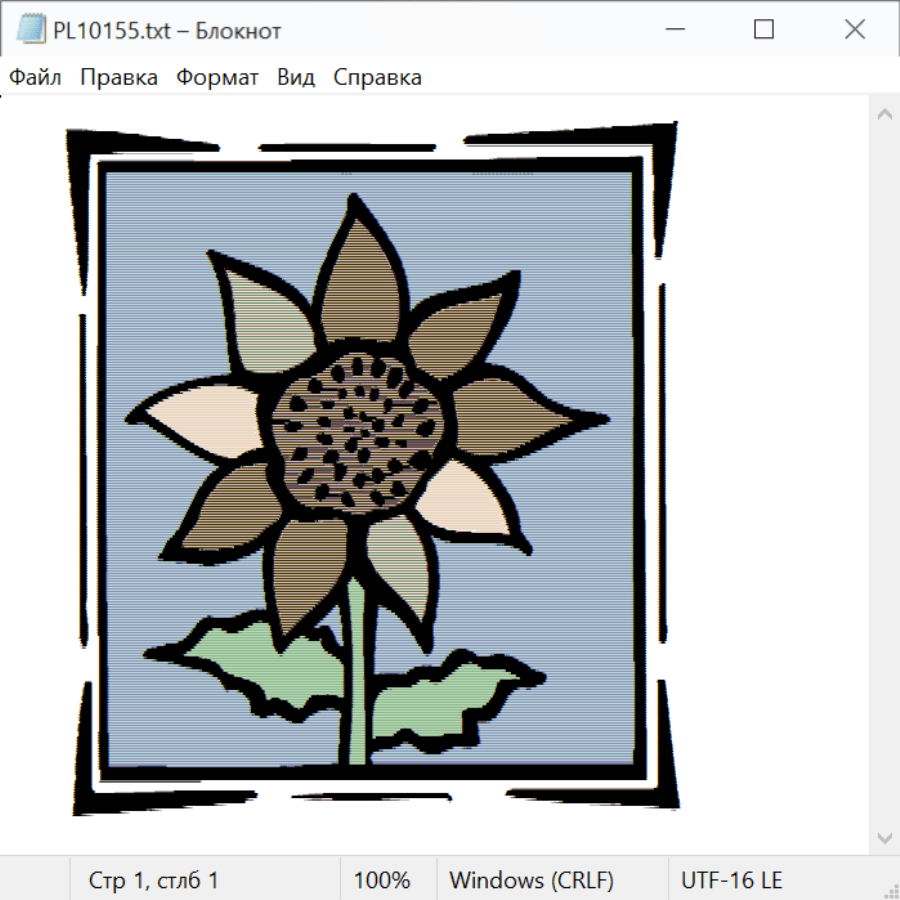Click the Стр 1, стлб 1 status indicator
Screen dimensions: 900x900
(x=154, y=880)
